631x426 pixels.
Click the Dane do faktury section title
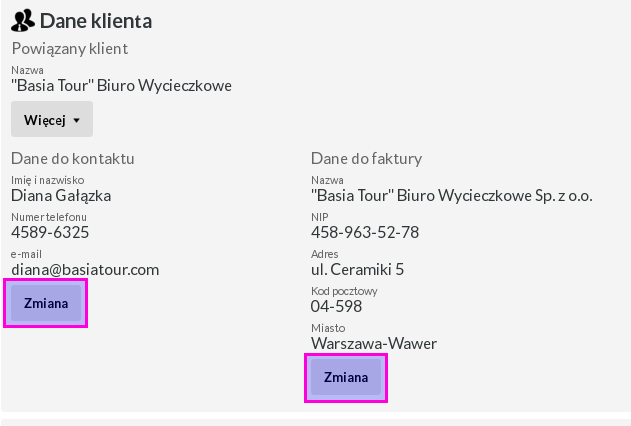[367, 158]
